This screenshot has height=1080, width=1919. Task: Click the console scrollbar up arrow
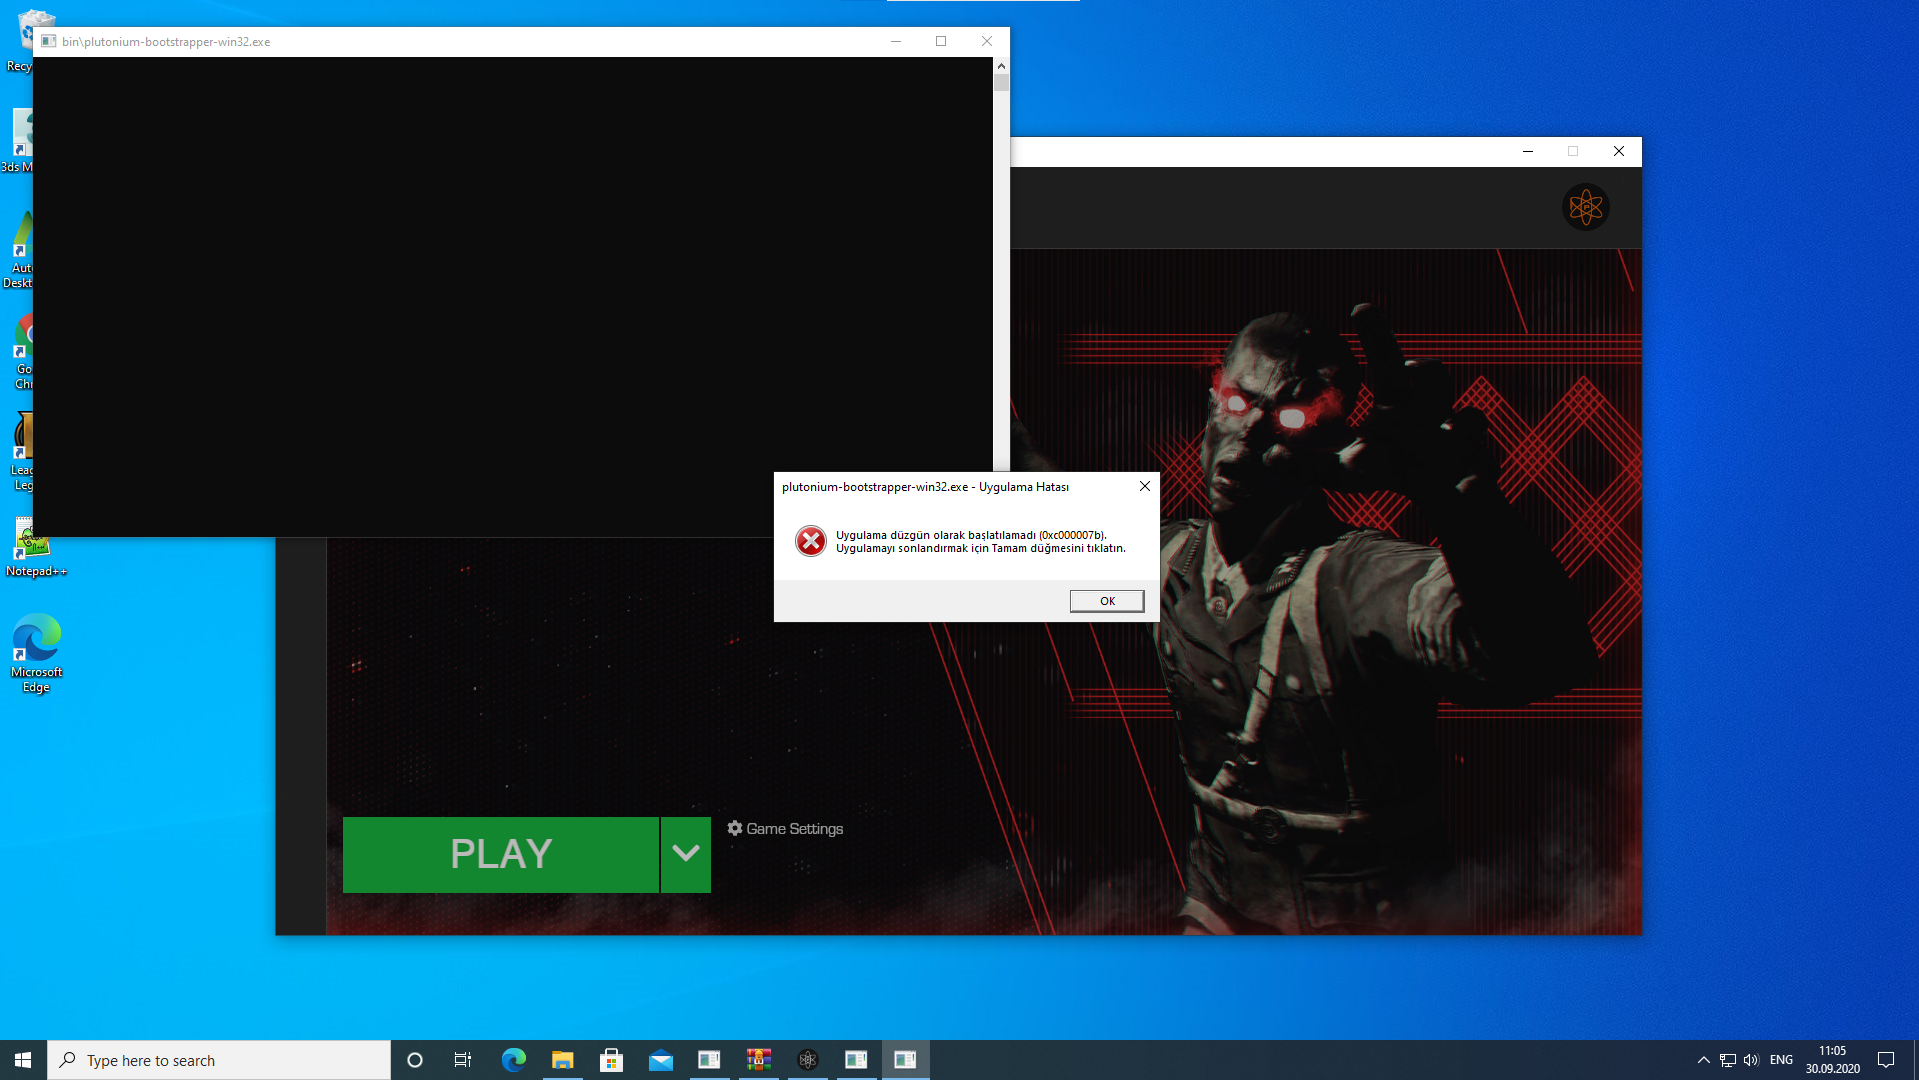pyautogui.click(x=1001, y=66)
